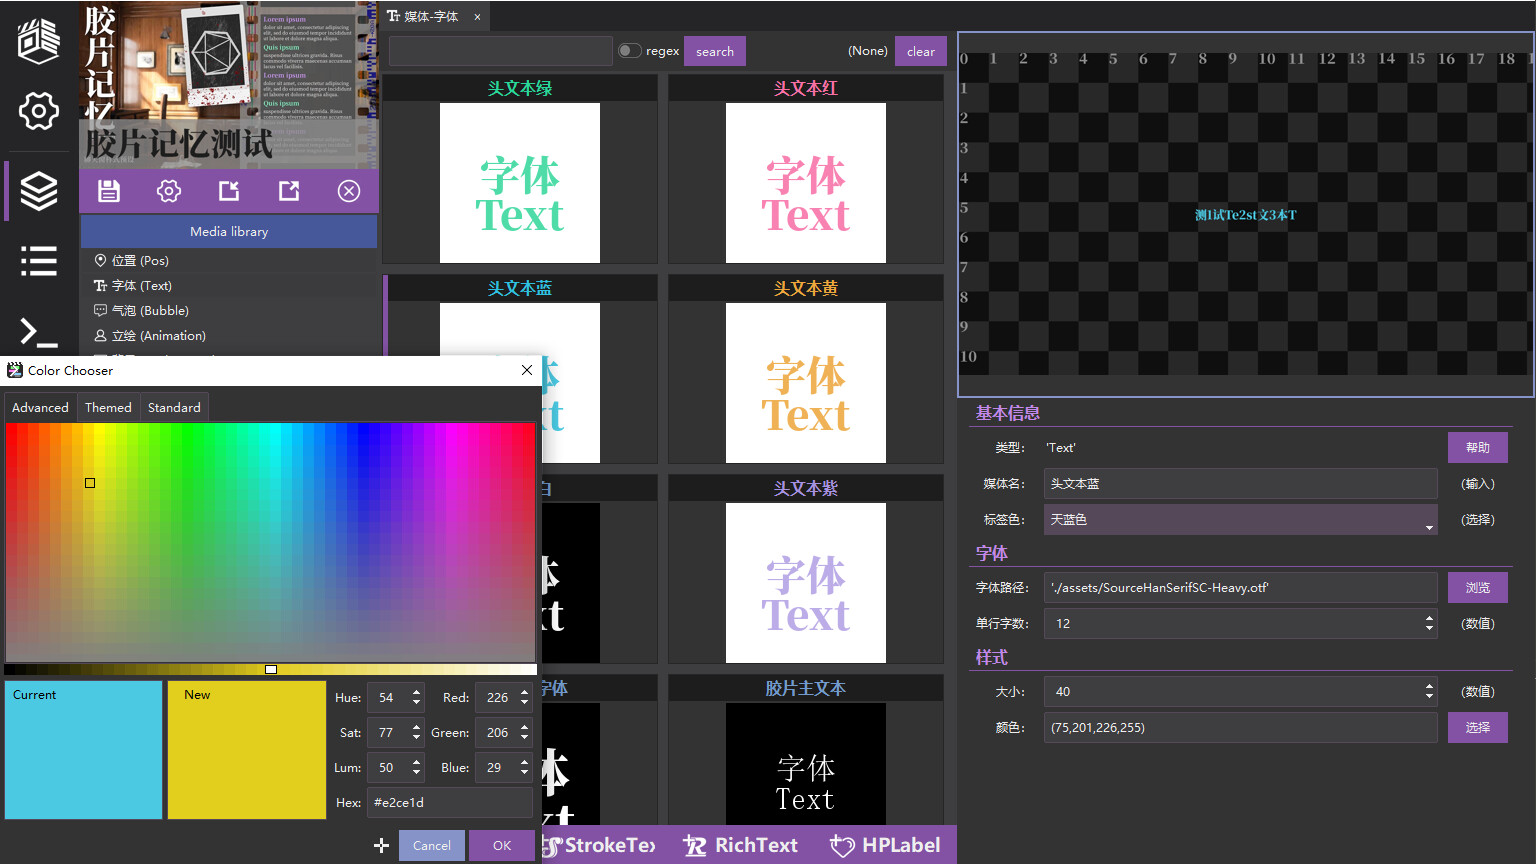Click the import media icon
This screenshot has width=1536, height=864.
228,191
